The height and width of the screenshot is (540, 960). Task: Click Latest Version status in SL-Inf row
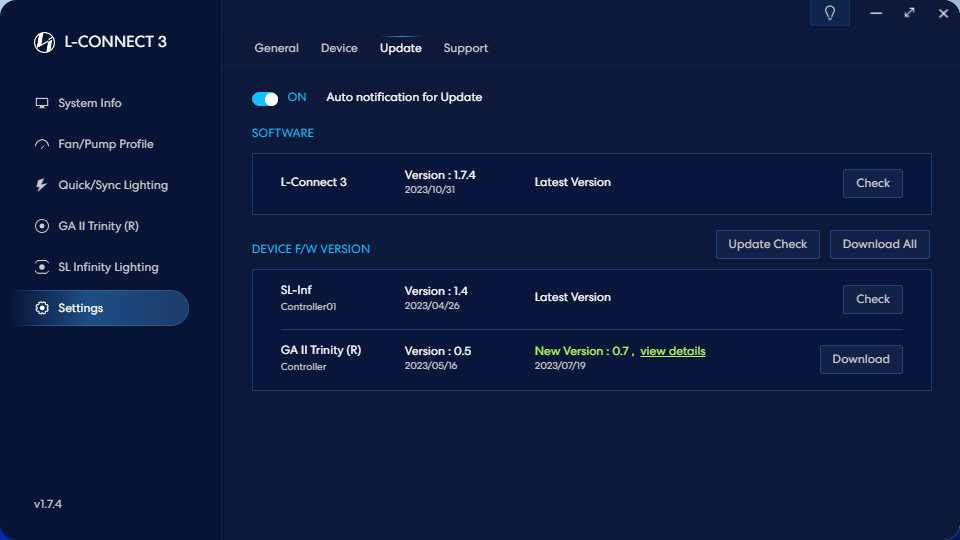click(x=572, y=297)
